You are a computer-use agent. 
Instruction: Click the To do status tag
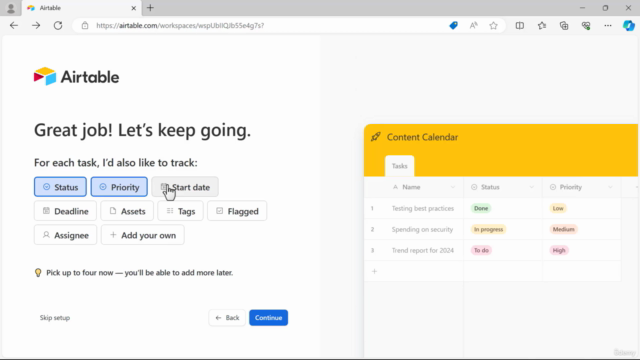pyautogui.click(x=481, y=250)
